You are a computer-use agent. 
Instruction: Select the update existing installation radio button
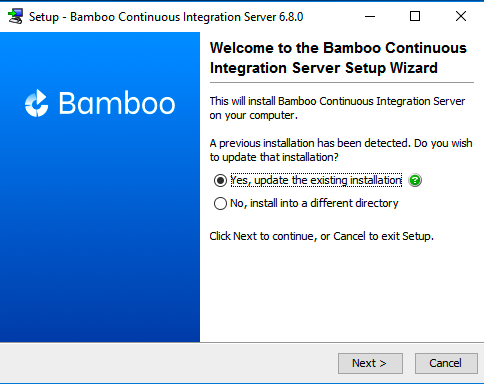pyautogui.click(x=220, y=180)
